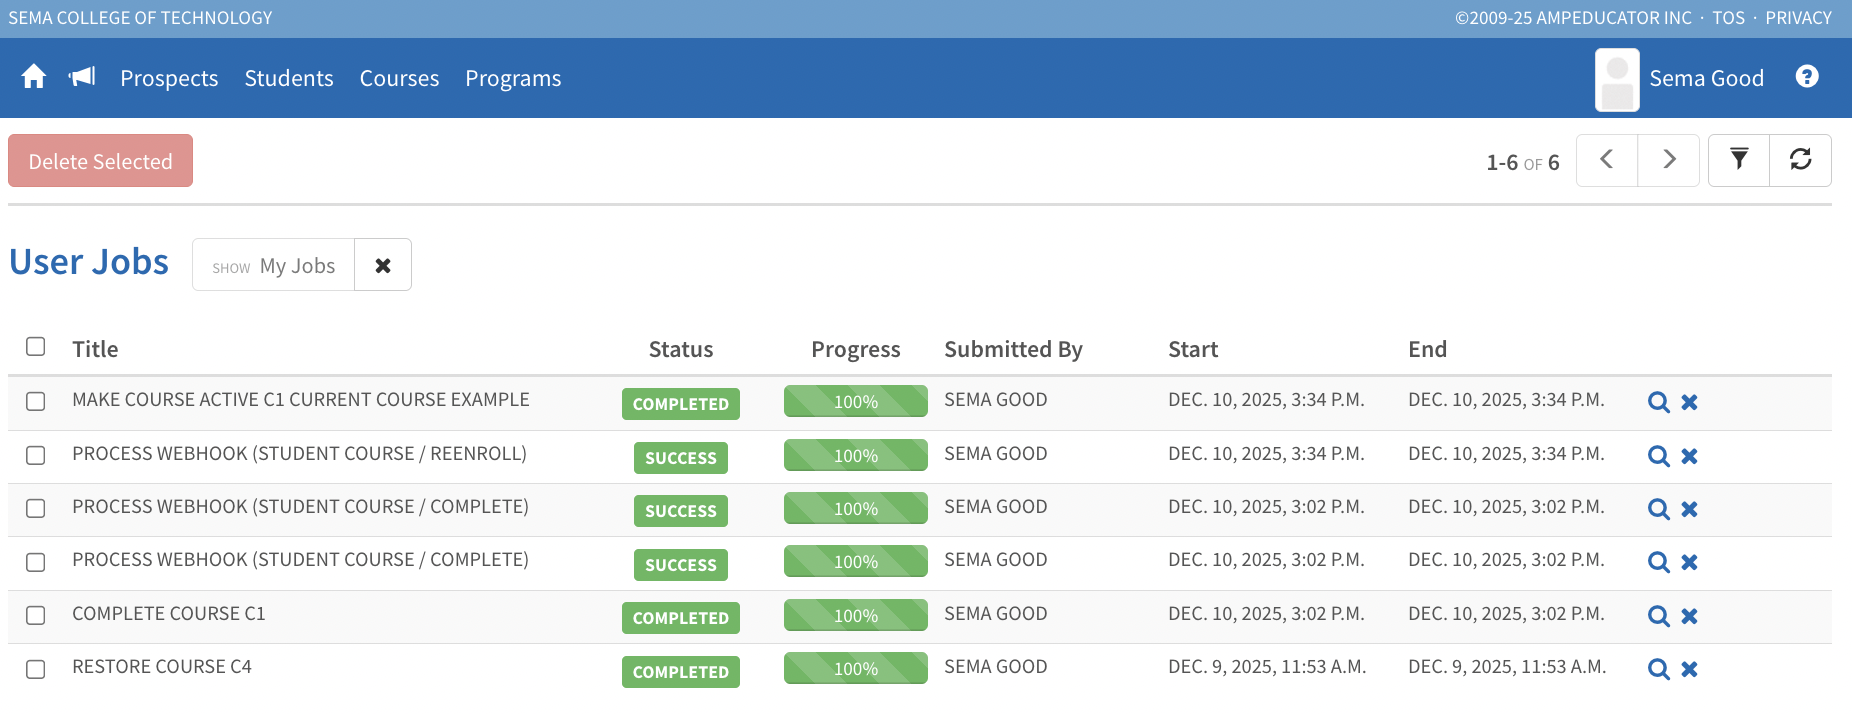Open the announcements megaphone icon
Image resolution: width=1852 pixels, height=714 pixels.
82,77
